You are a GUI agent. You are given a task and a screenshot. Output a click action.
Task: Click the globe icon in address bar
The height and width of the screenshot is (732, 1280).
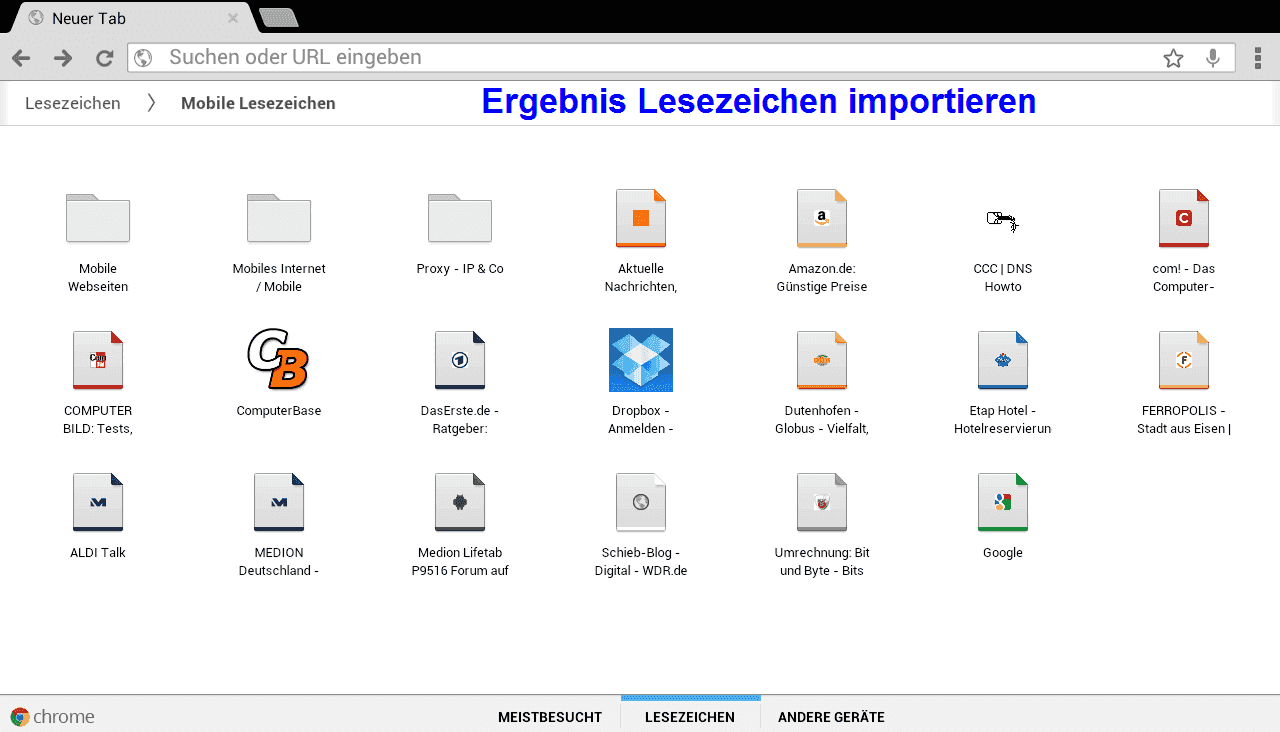click(x=143, y=58)
